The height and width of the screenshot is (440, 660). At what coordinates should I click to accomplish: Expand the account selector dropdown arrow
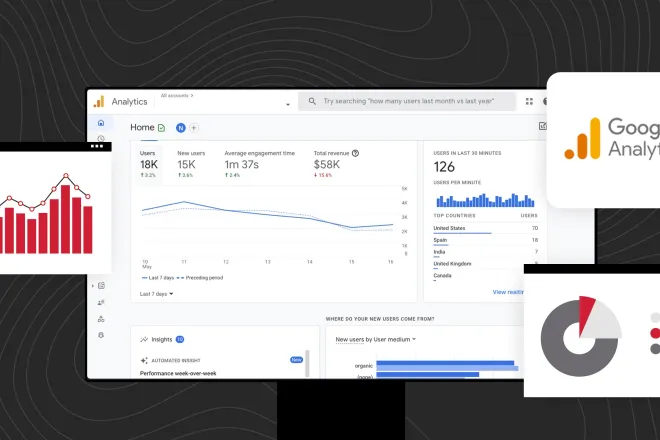(288, 104)
